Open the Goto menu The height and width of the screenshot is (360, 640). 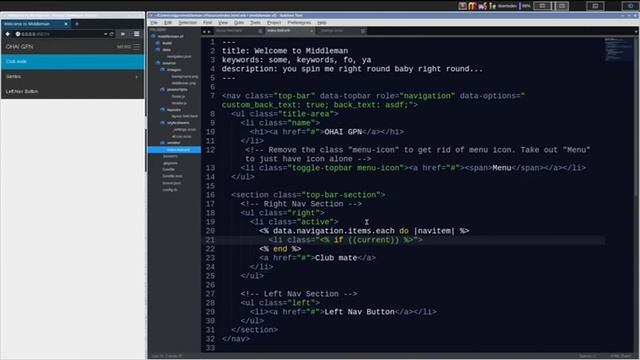point(239,22)
